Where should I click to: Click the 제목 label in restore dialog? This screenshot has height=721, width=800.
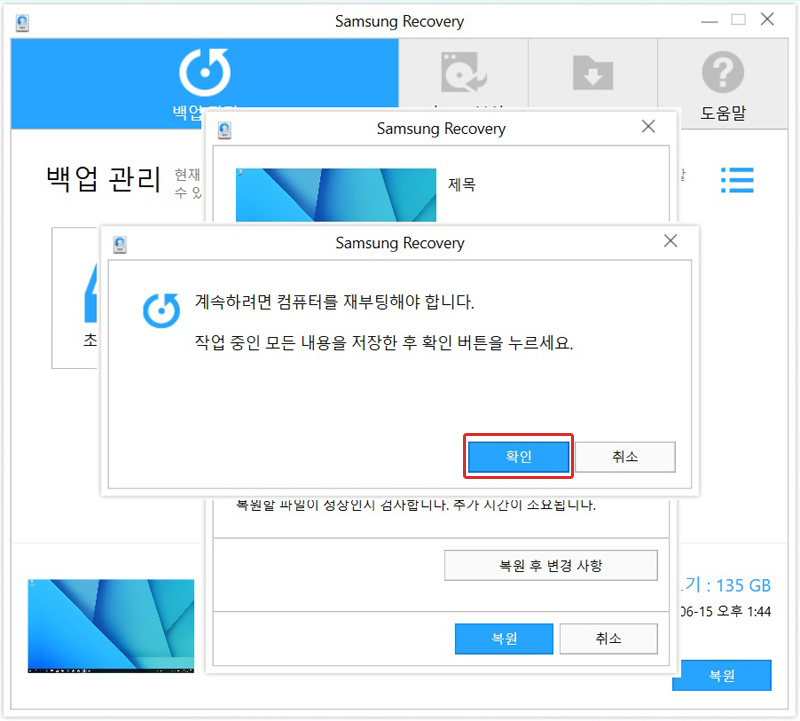(462, 184)
